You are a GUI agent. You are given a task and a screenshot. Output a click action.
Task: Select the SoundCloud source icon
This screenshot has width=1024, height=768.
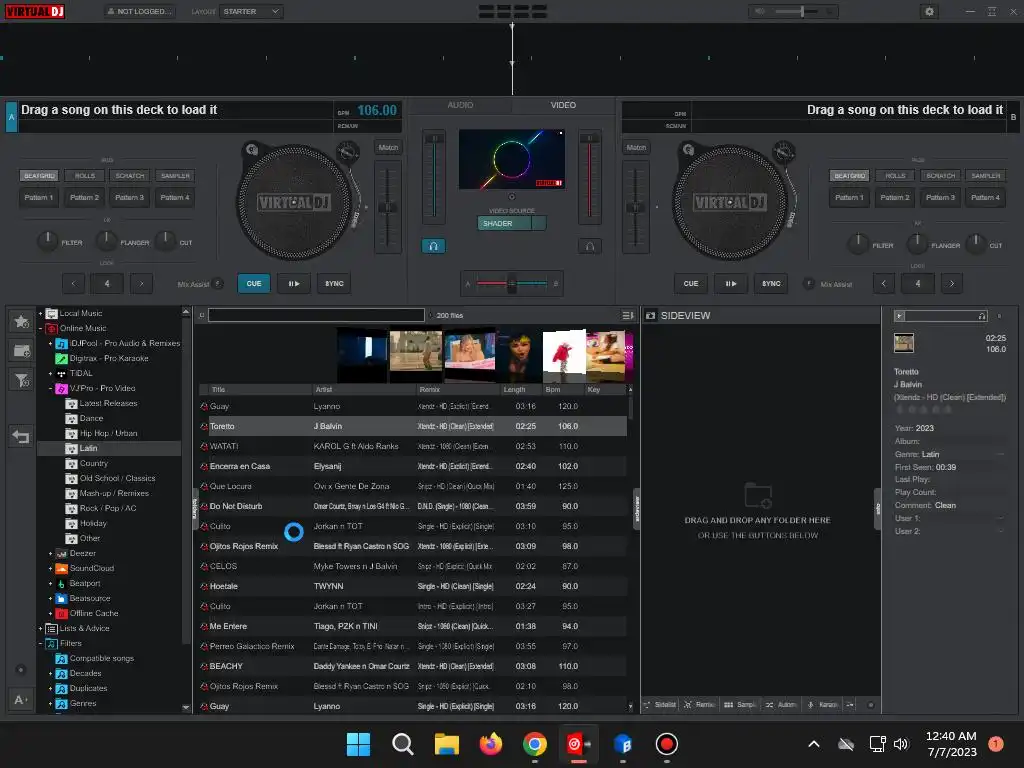pyautogui.click(x=61, y=568)
